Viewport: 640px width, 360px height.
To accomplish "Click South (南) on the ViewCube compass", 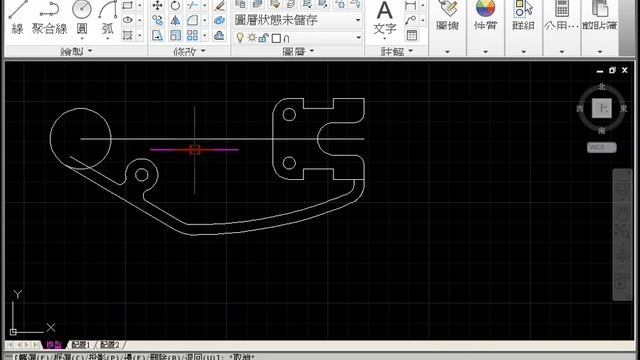I will (602, 131).
